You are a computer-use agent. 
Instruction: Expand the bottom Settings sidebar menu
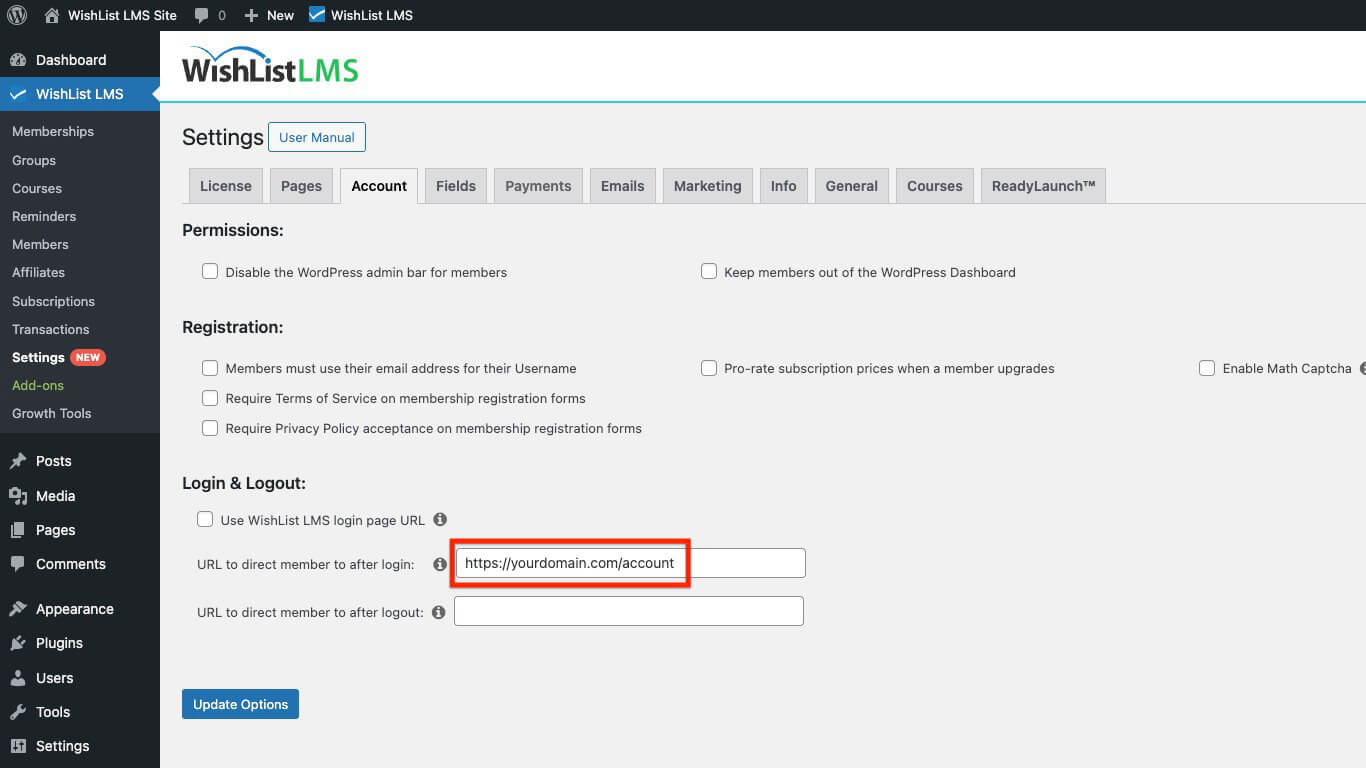(63, 745)
